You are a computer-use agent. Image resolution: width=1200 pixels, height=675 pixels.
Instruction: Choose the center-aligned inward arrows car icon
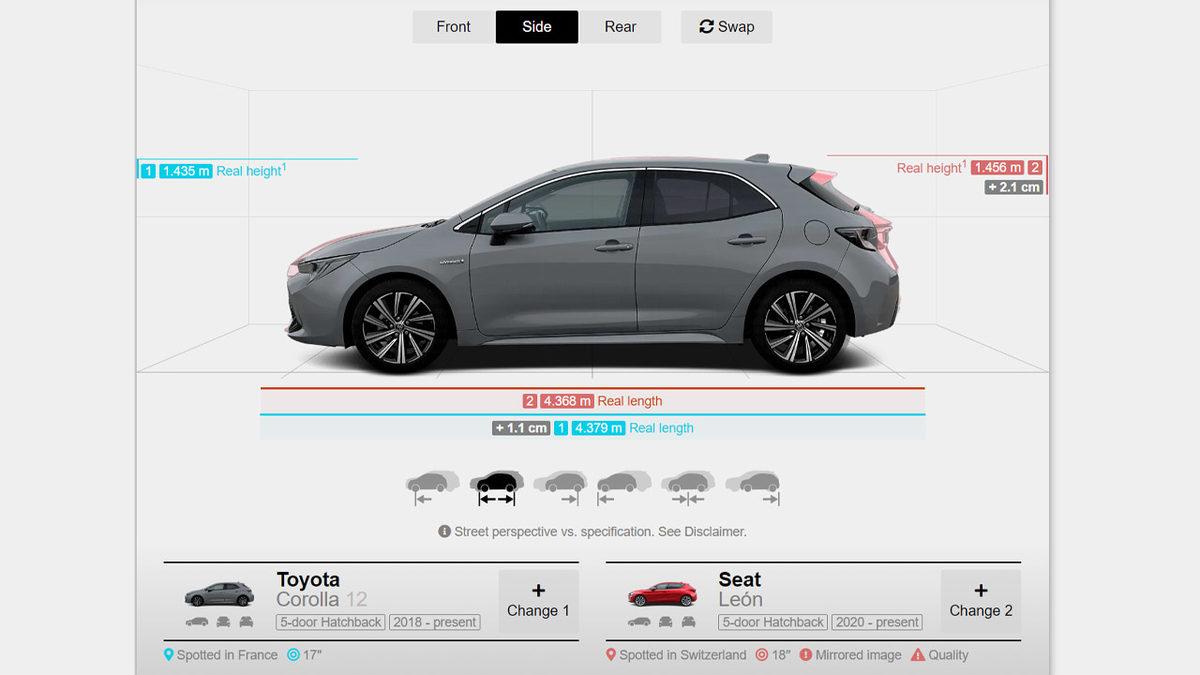click(x=688, y=486)
